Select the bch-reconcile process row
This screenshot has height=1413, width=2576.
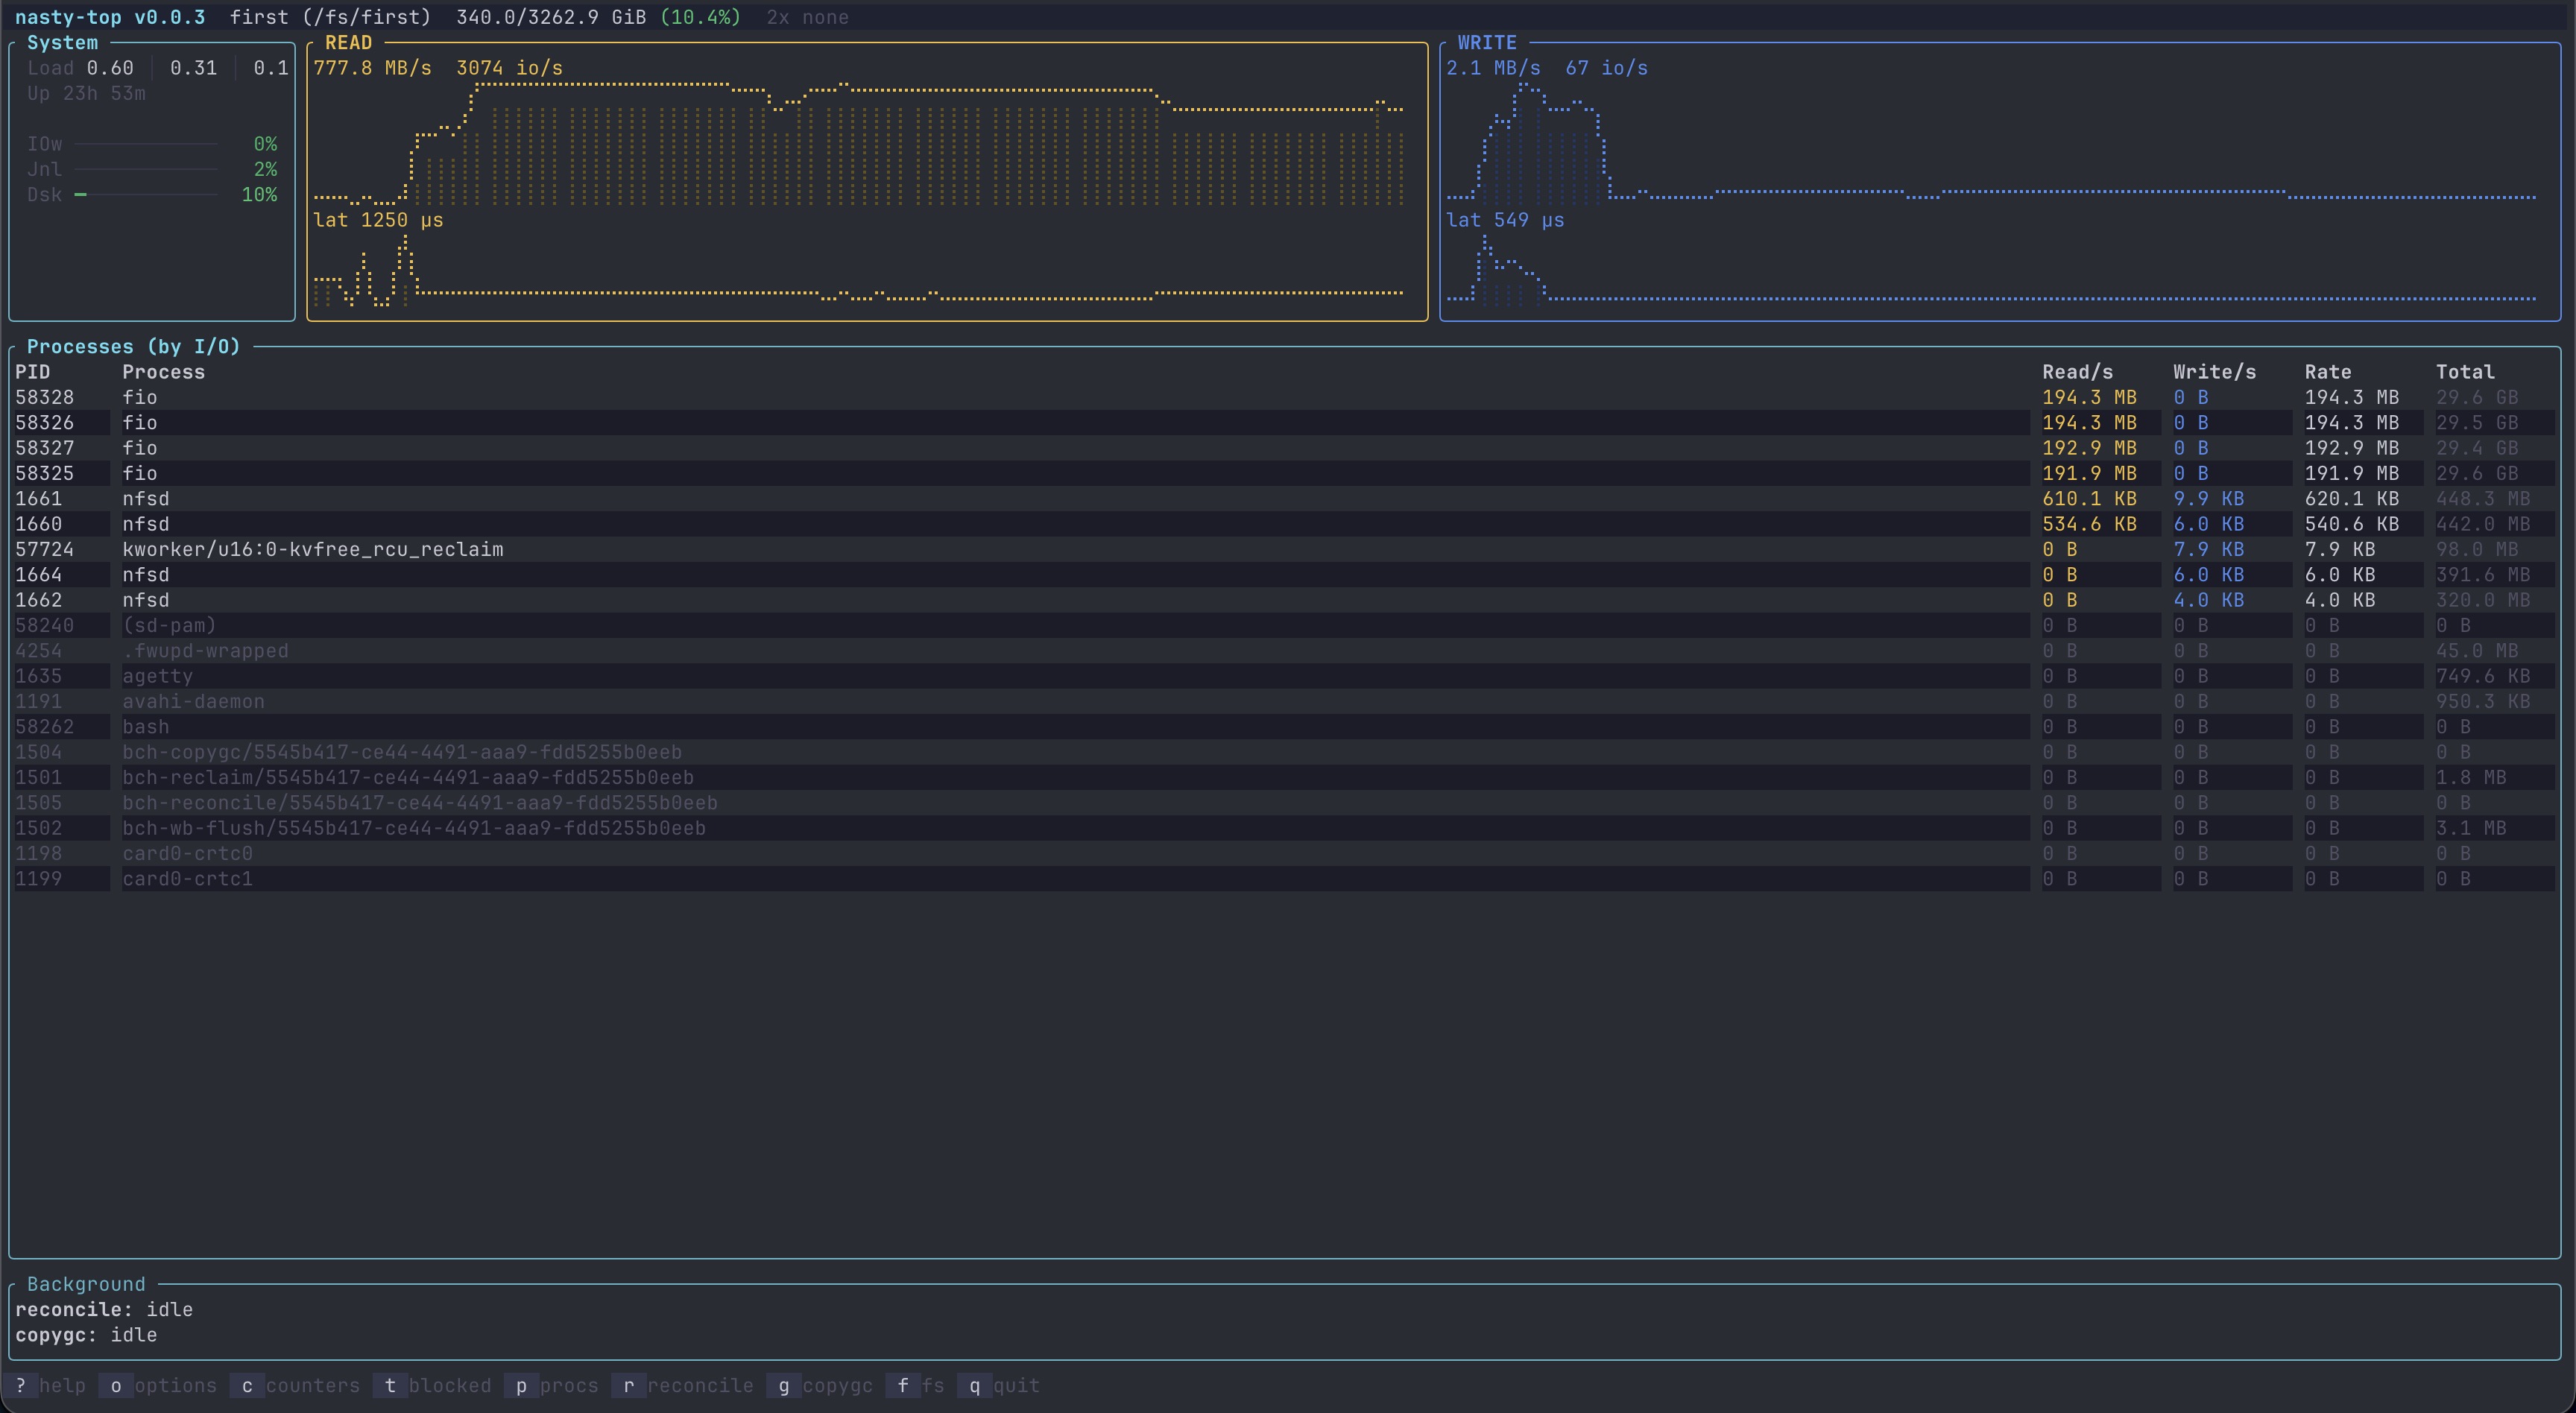(x=1284, y=803)
